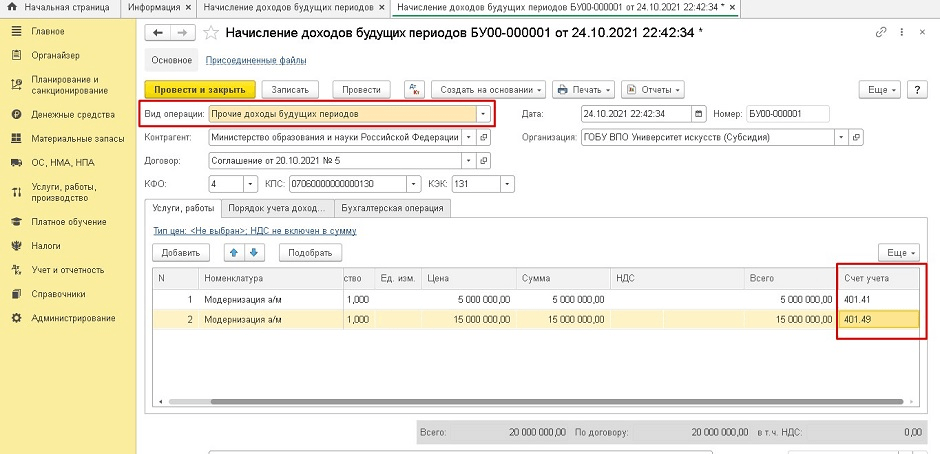Go back using the left arrow button
Viewport: 940px width, 454px height.
158,33
